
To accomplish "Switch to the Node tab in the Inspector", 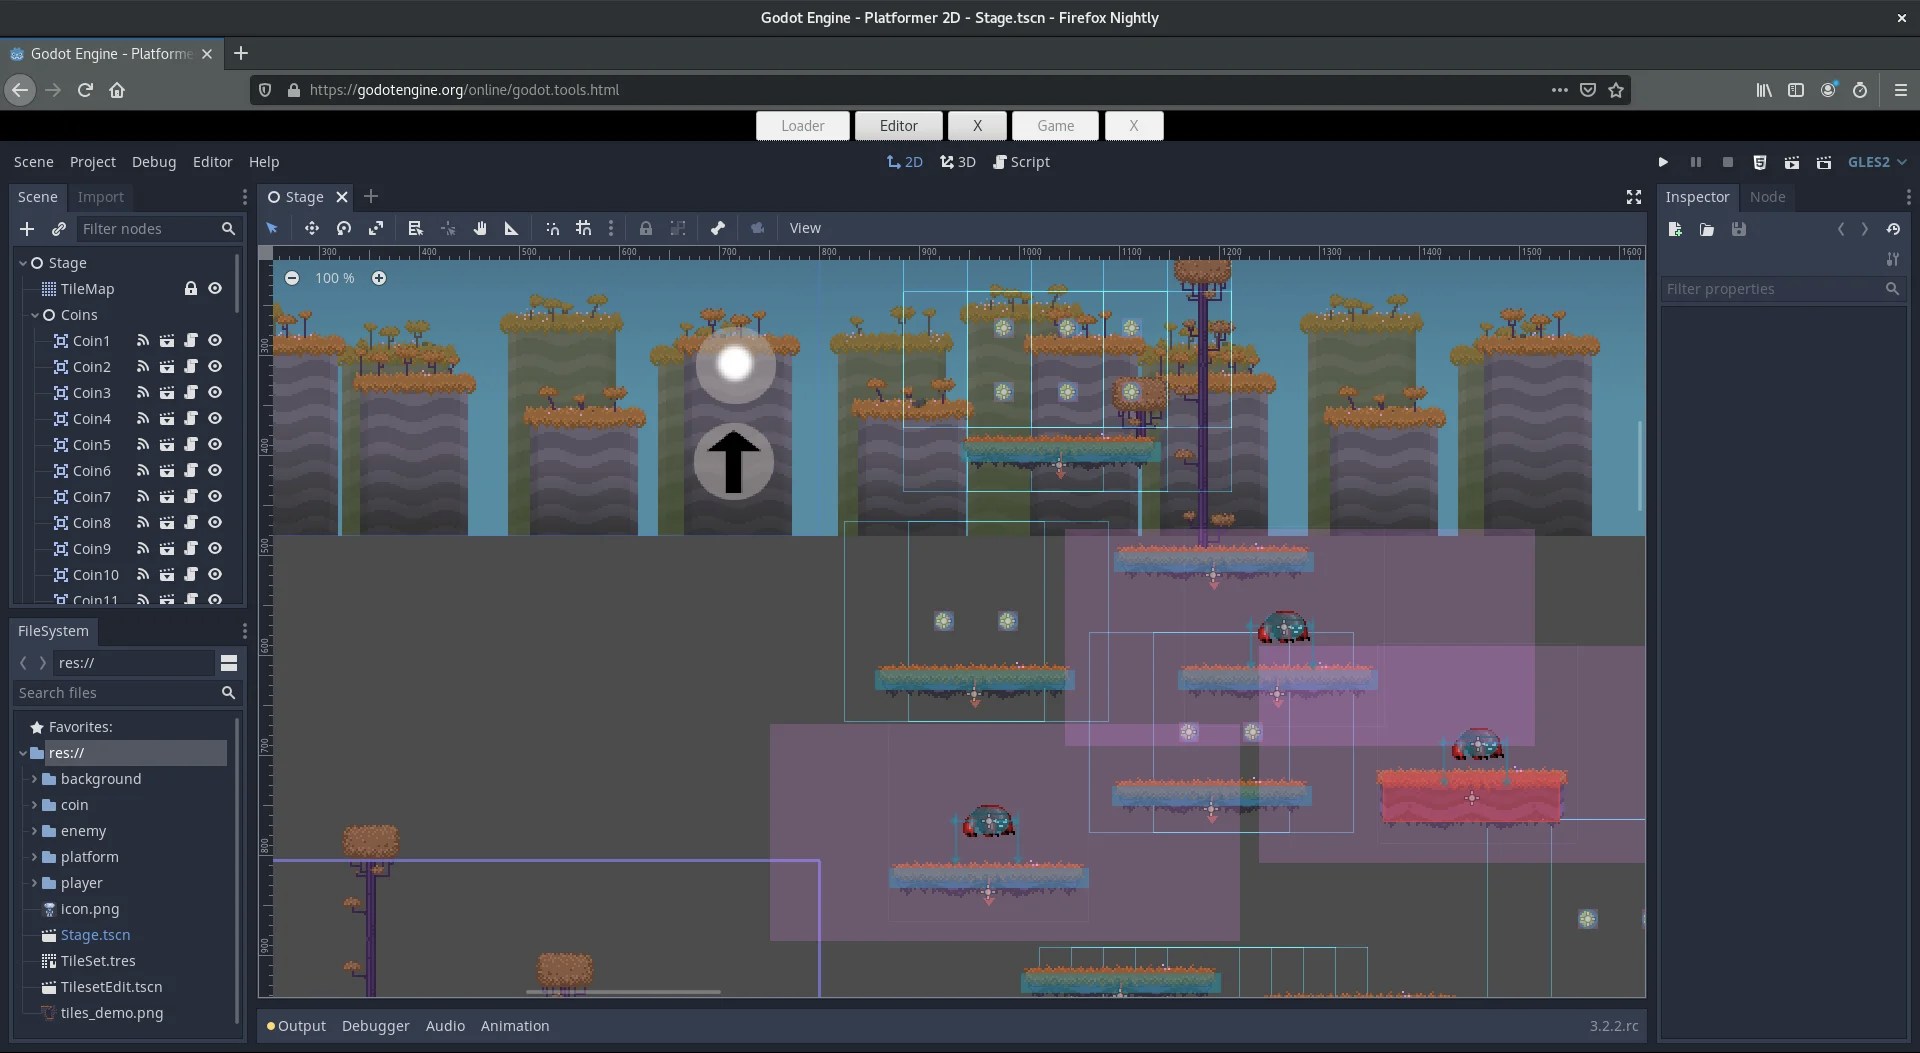I will [1769, 197].
